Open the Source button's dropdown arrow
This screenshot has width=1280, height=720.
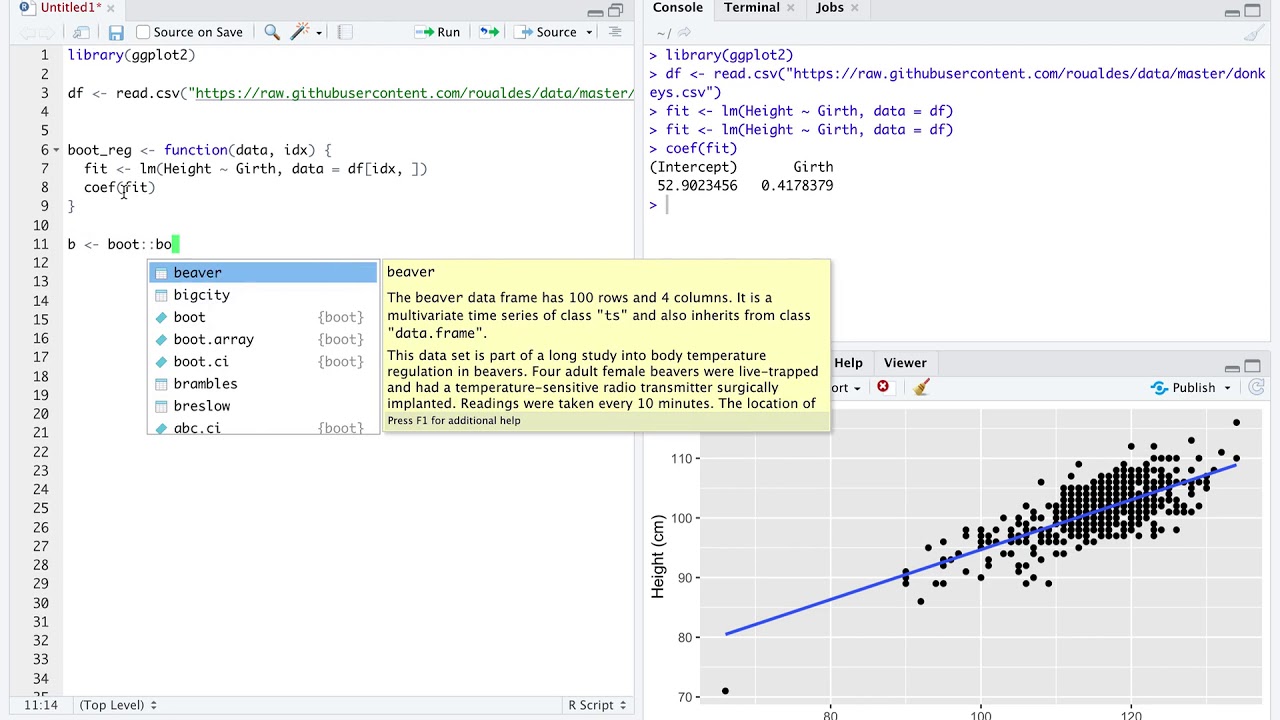pyautogui.click(x=589, y=32)
